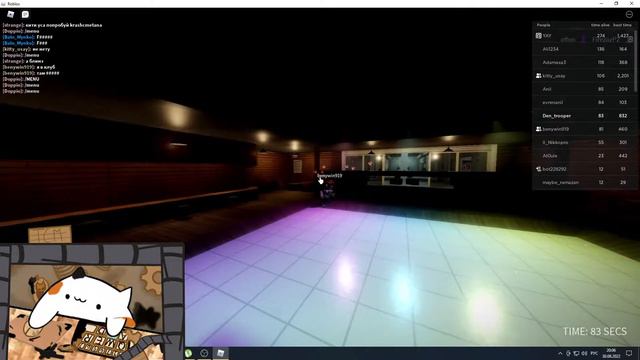Click the Roblox icon in the taskbar
640x360 pixels.
[220, 353]
